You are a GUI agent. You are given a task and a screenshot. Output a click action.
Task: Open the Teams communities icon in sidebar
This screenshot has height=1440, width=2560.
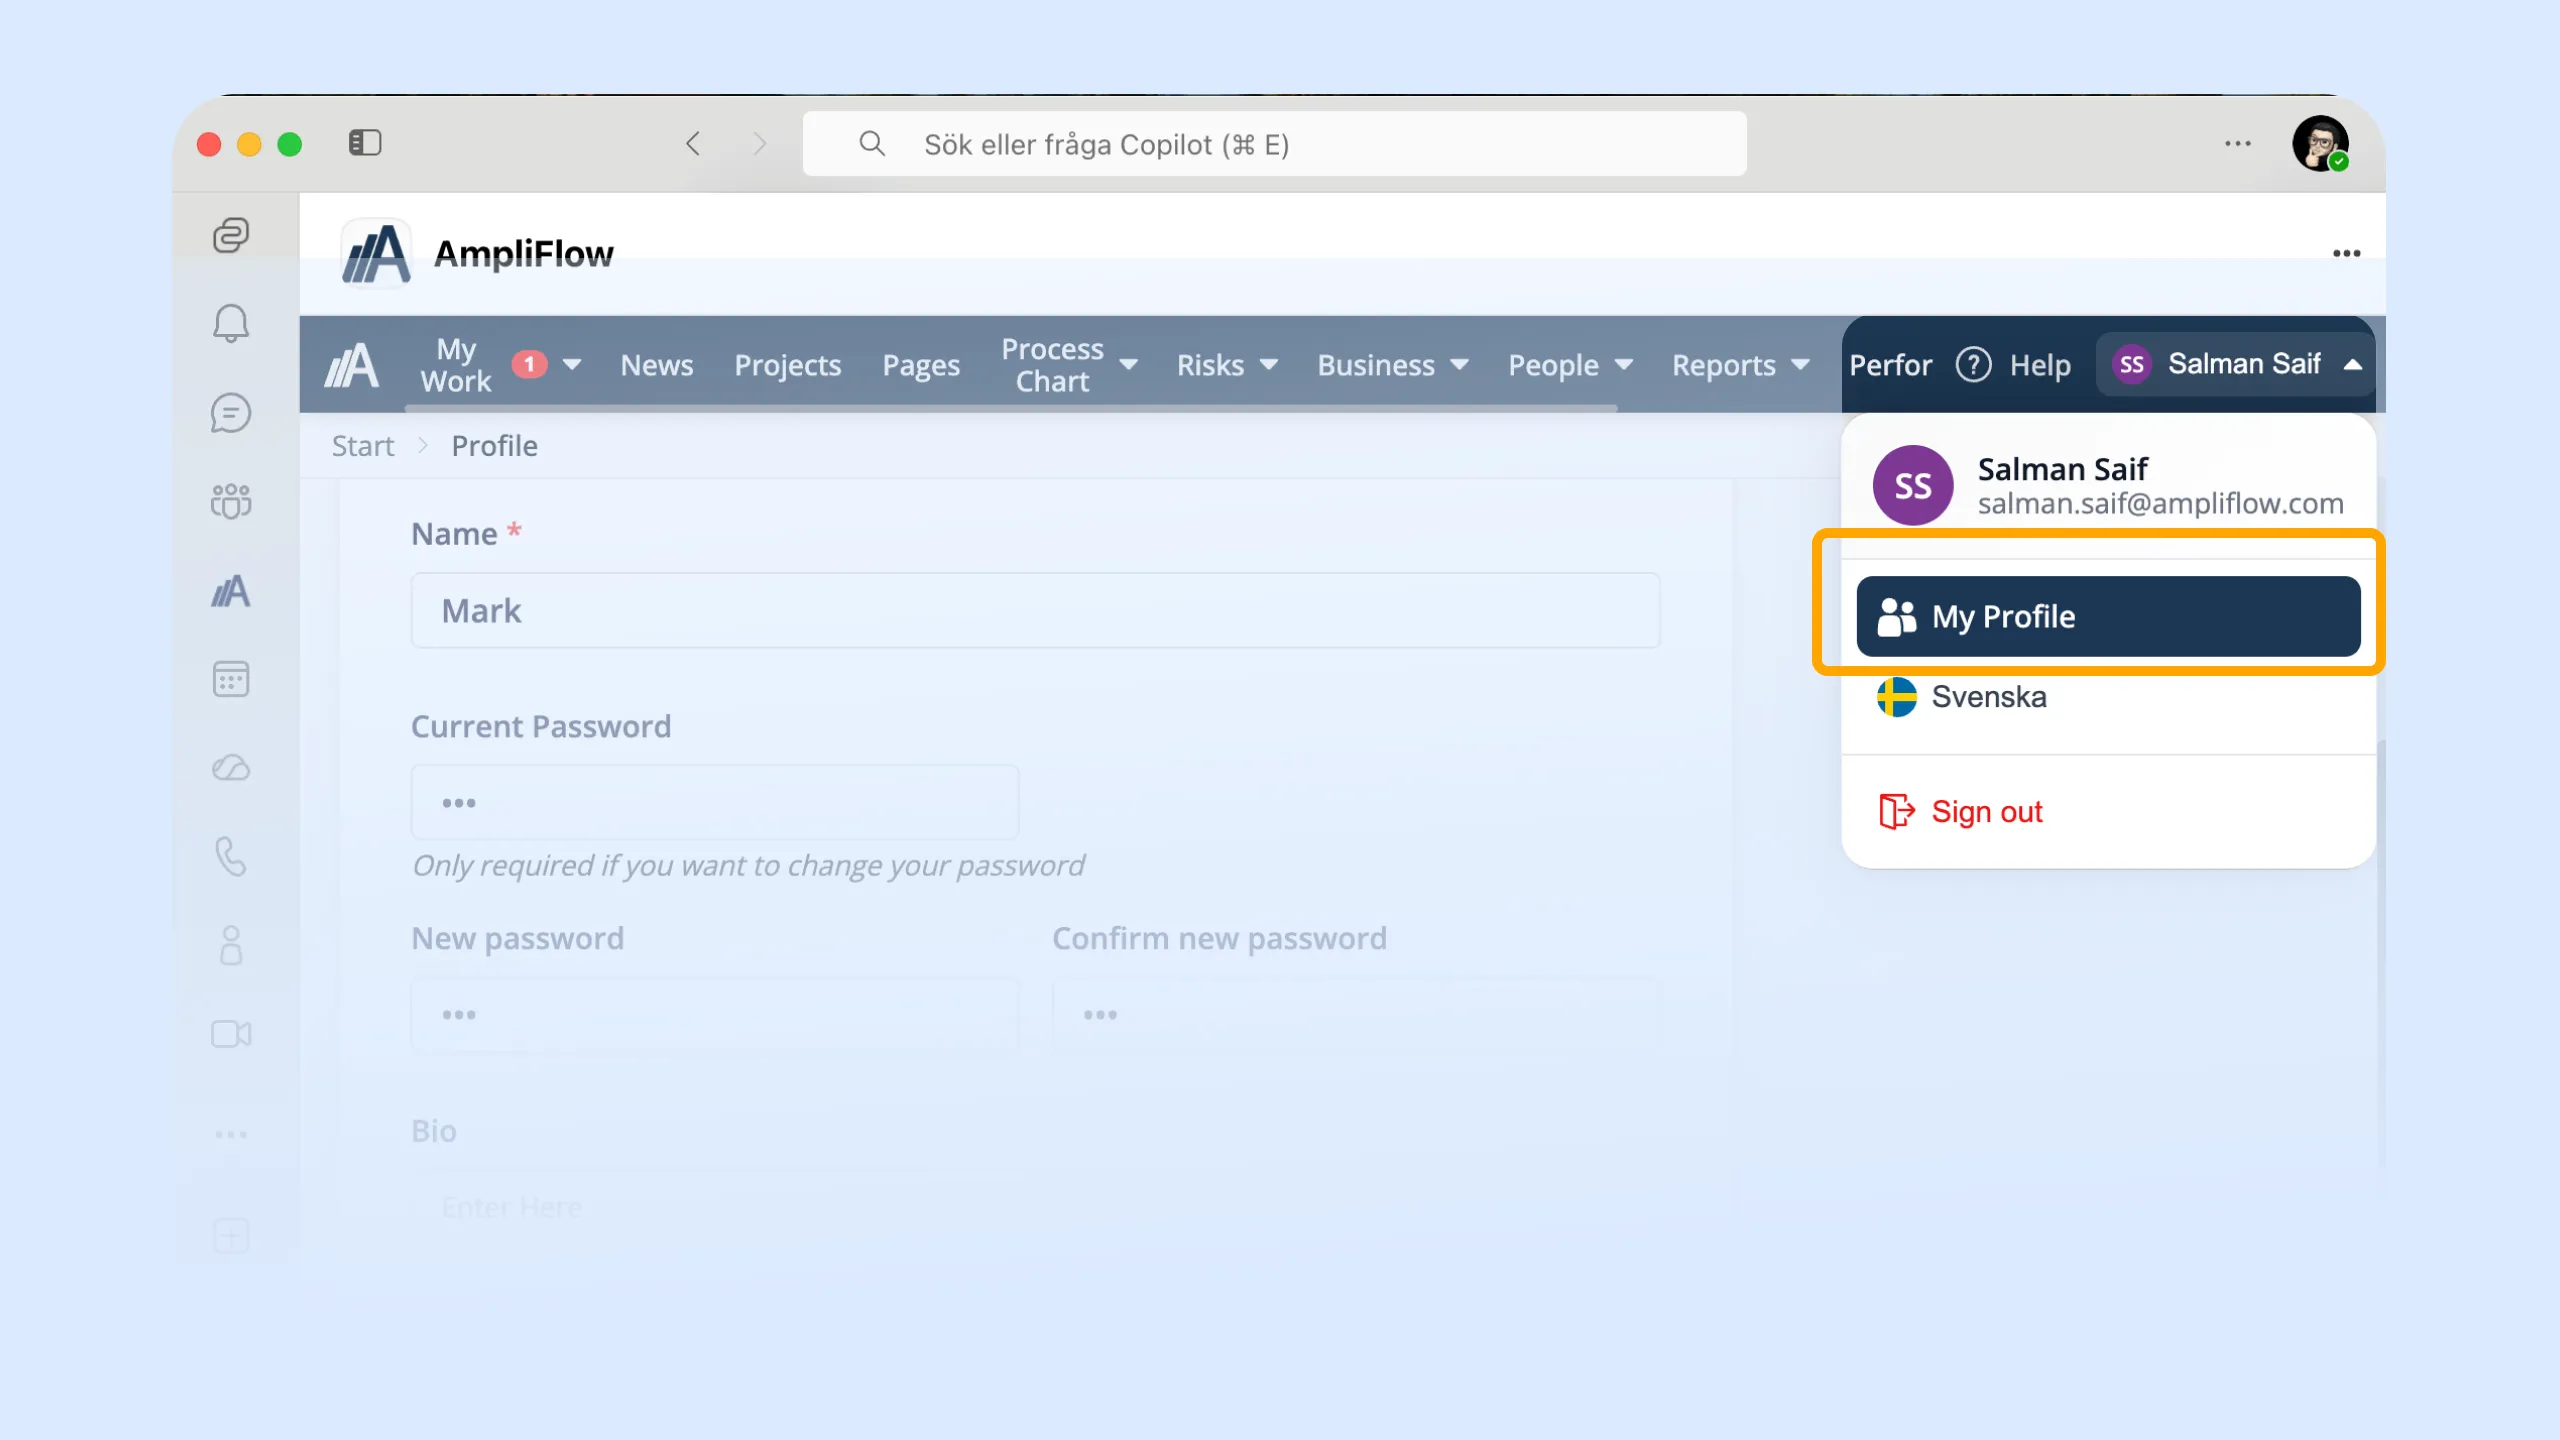click(x=231, y=501)
